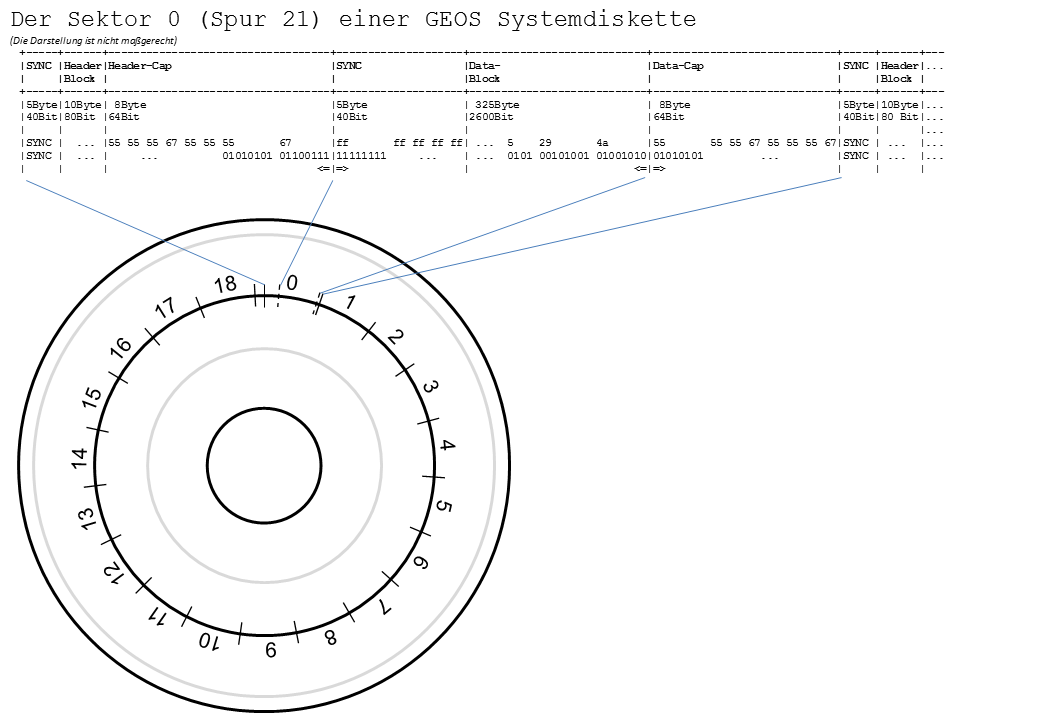Select sector label 16 on the disk ring
1040x720 pixels.
(x=122, y=346)
